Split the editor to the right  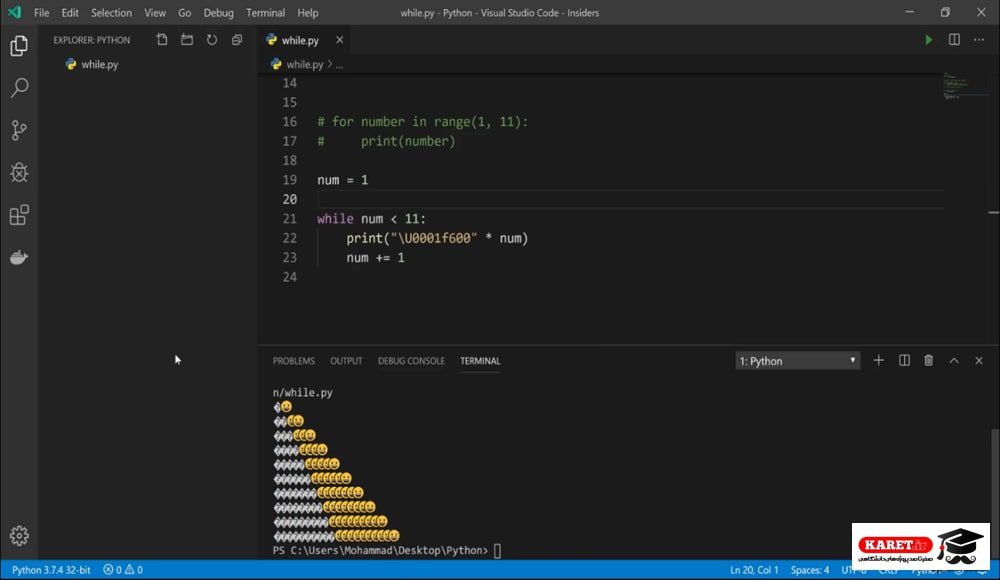tap(954, 40)
